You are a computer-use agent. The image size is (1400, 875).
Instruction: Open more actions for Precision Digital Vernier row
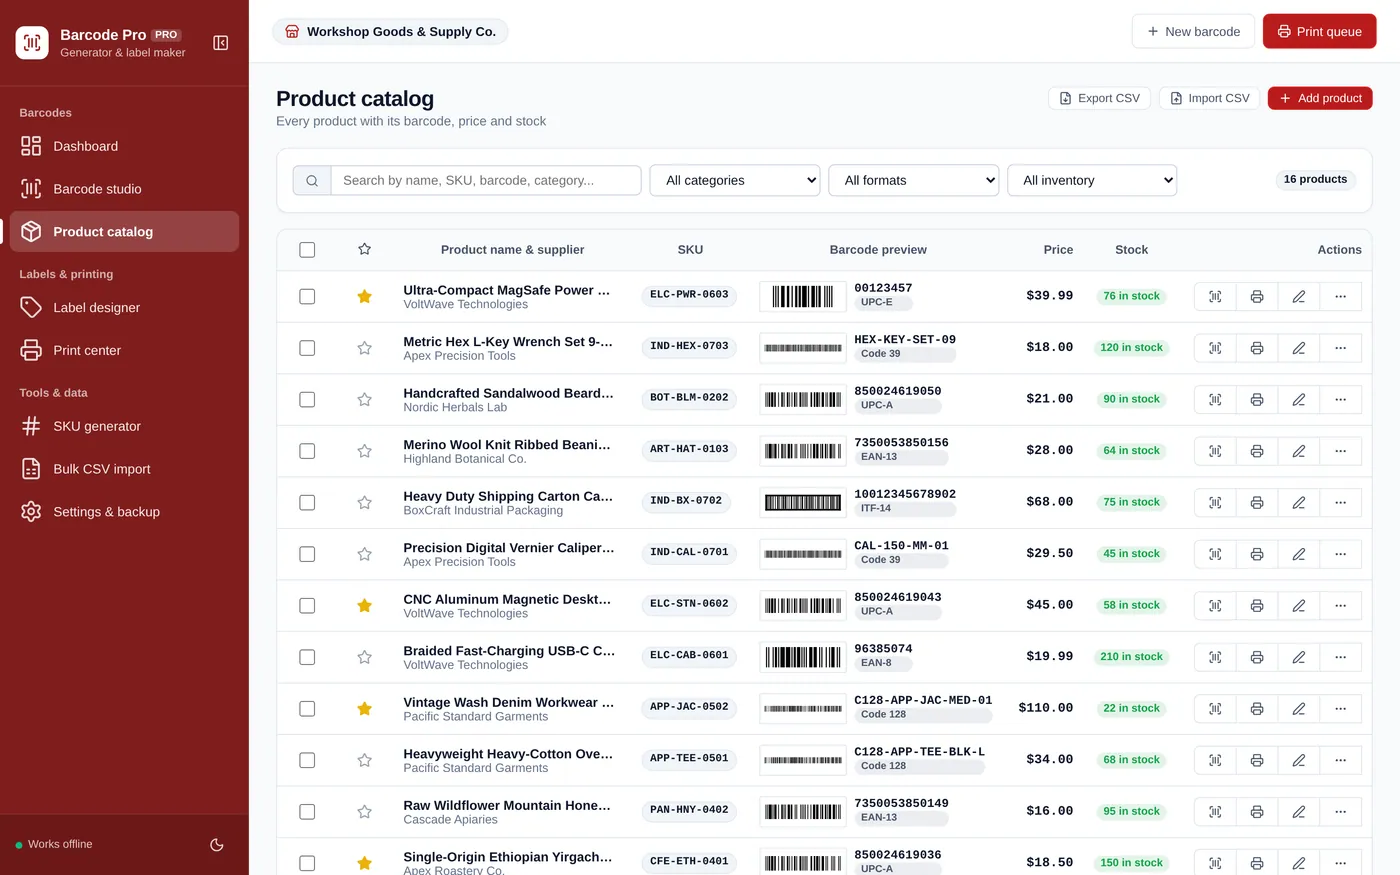click(x=1341, y=554)
